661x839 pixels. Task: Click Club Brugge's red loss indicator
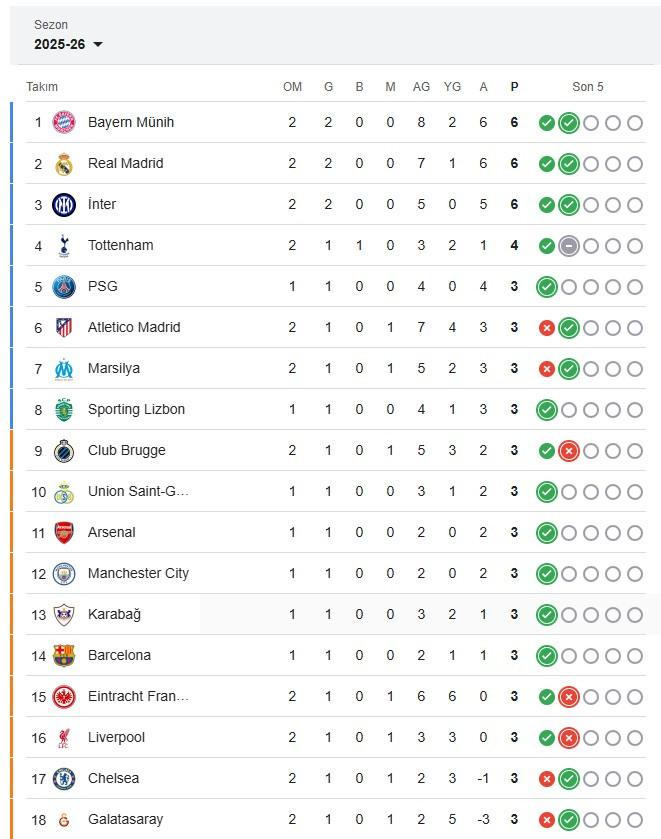(x=569, y=450)
